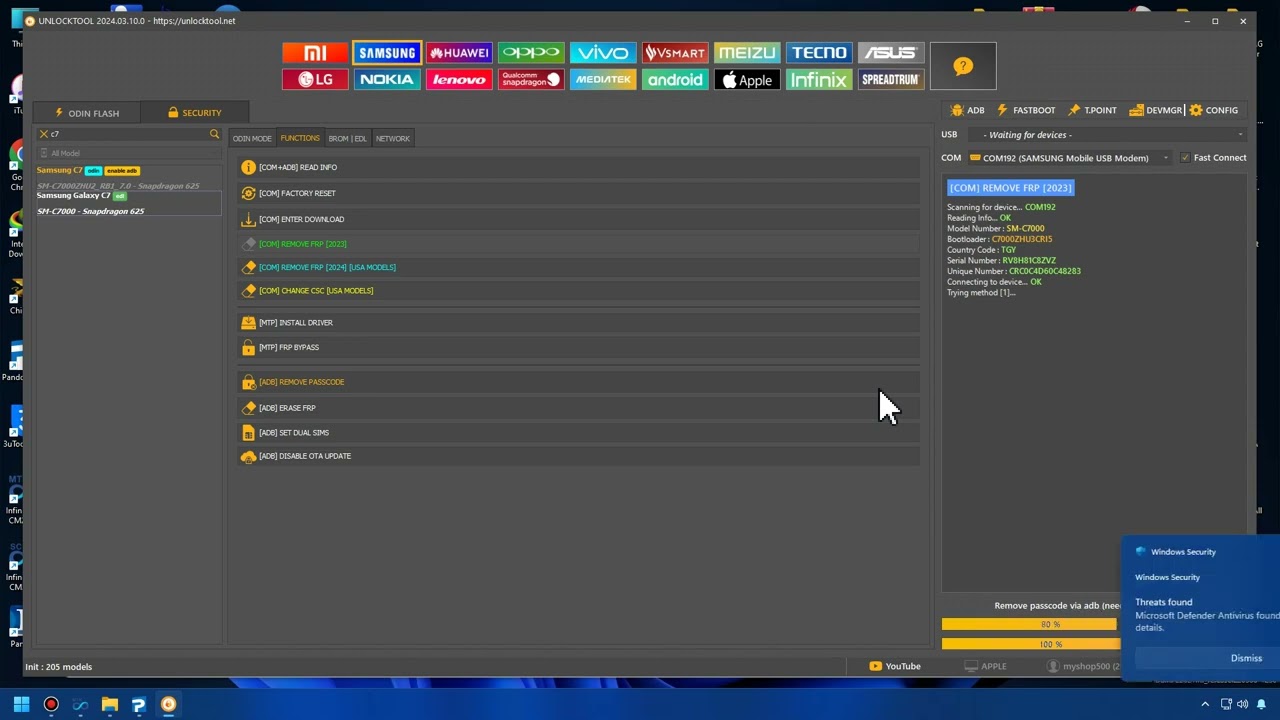Open the ASUS brand section
Image resolution: width=1280 pixels, height=720 pixels.
click(x=891, y=53)
